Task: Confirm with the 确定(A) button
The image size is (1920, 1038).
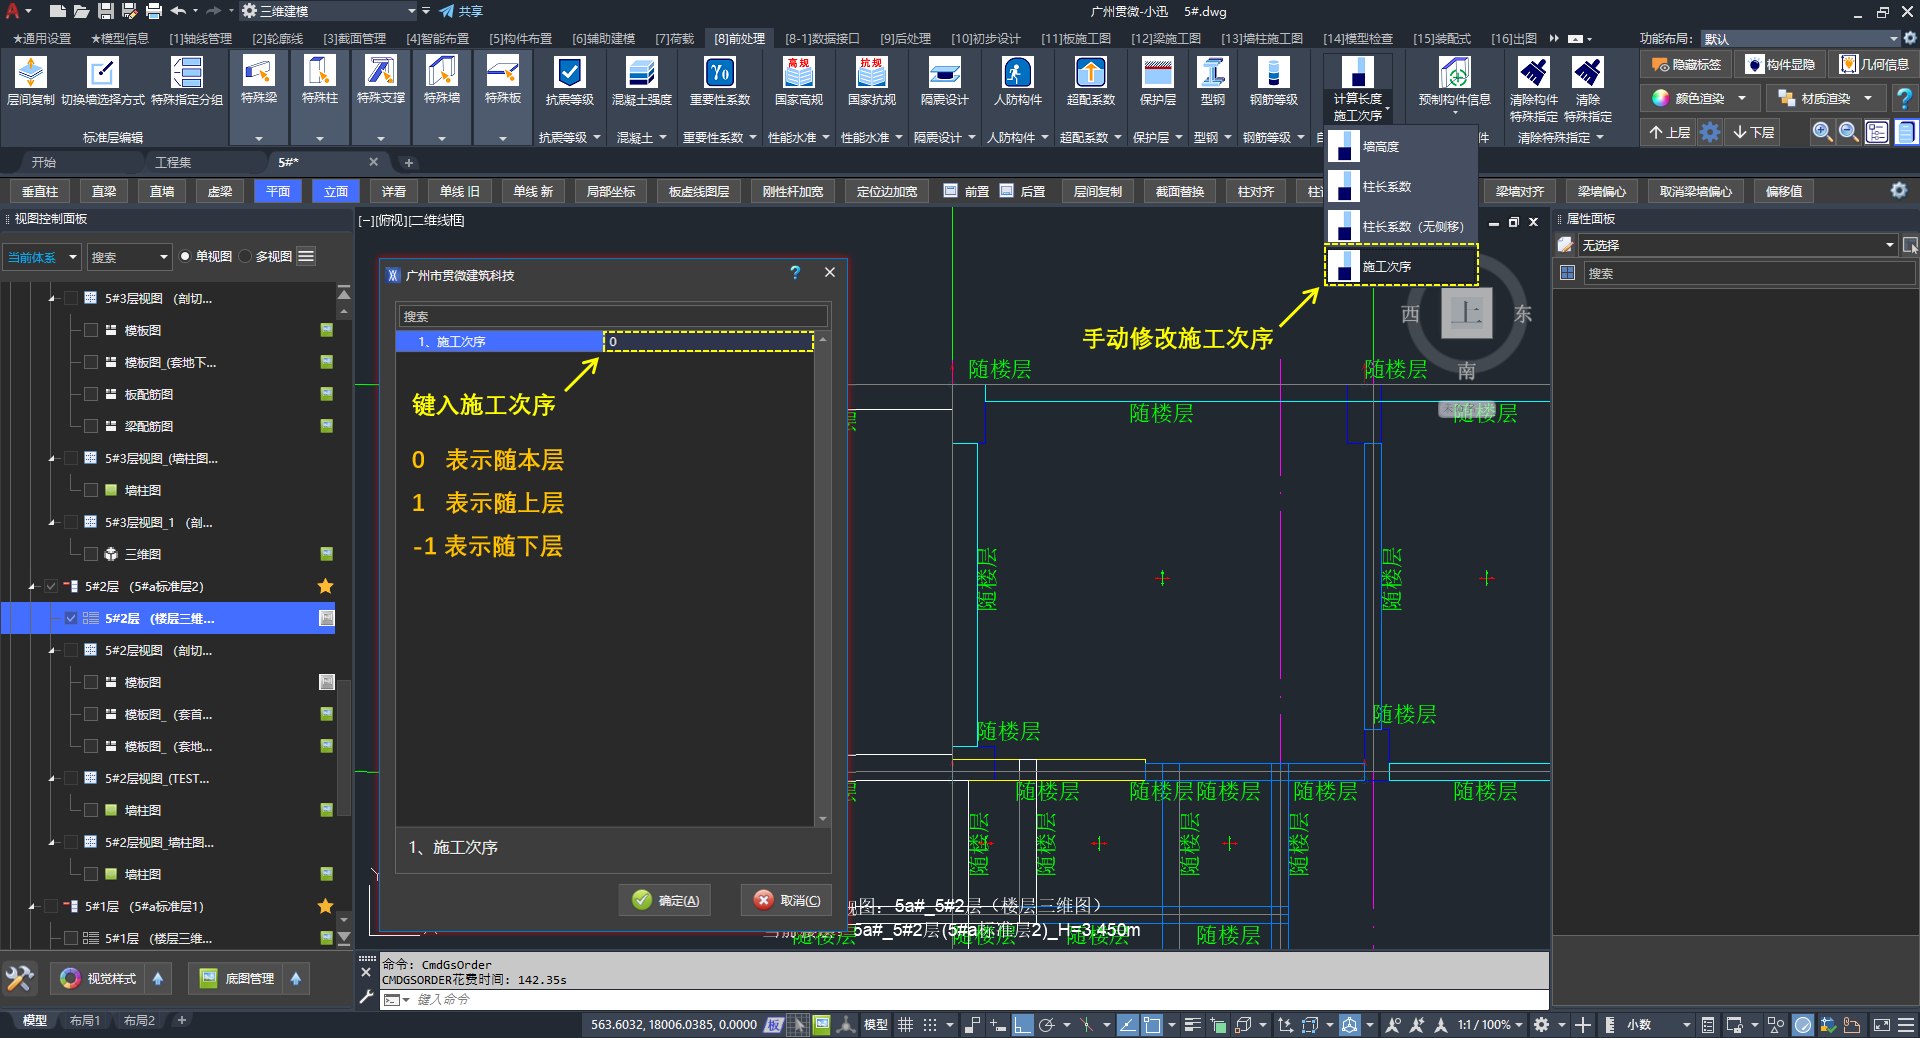Action: tap(665, 900)
